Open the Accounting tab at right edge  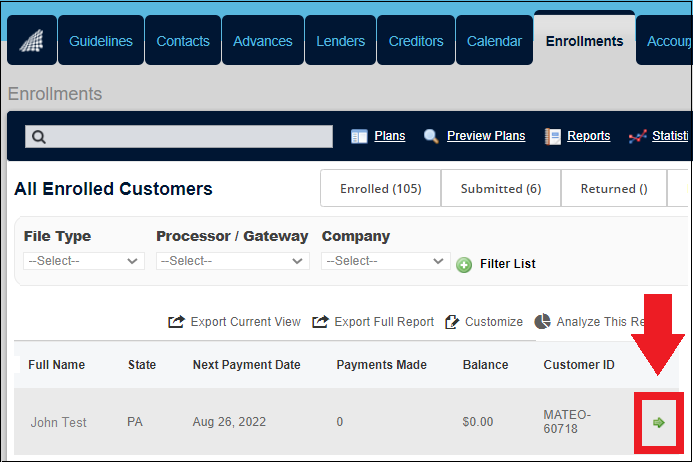pos(665,41)
